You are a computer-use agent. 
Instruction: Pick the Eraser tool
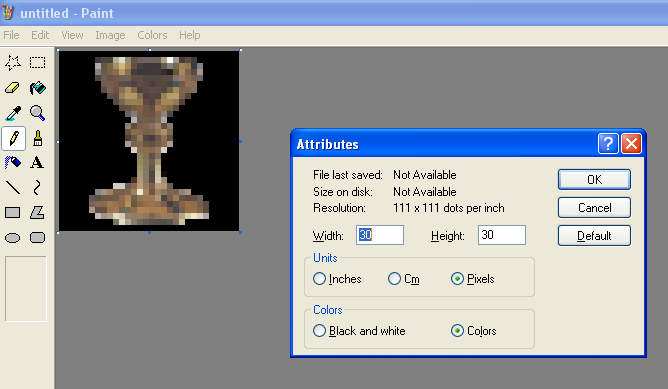[x=13, y=88]
